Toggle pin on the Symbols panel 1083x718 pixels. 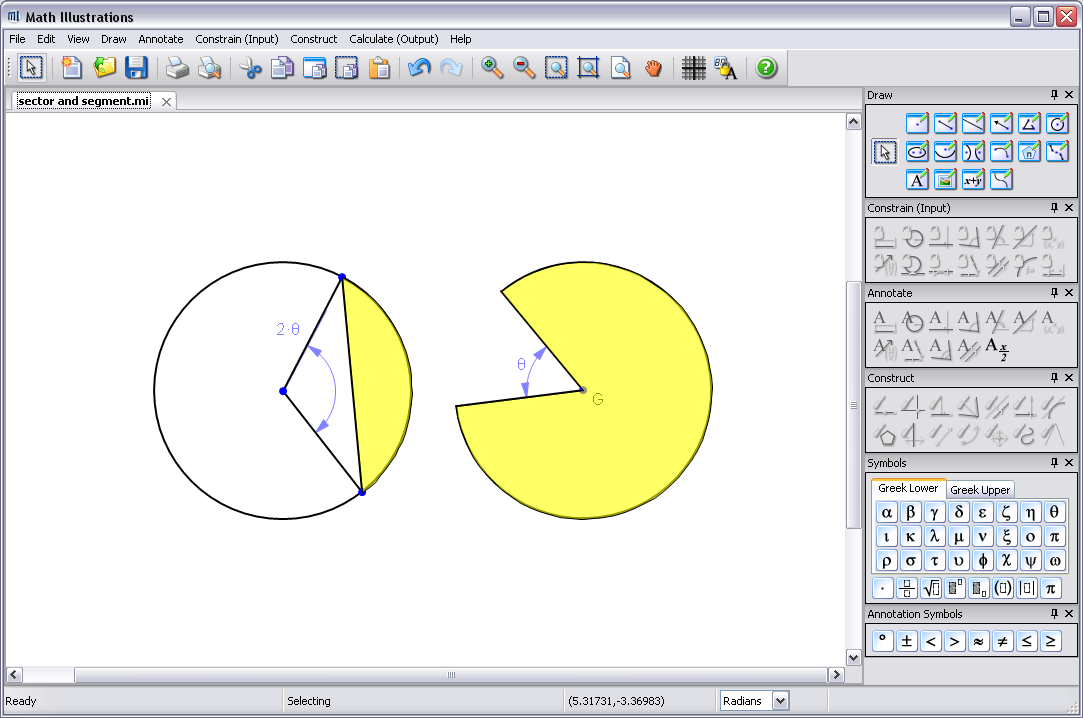tap(1054, 463)
